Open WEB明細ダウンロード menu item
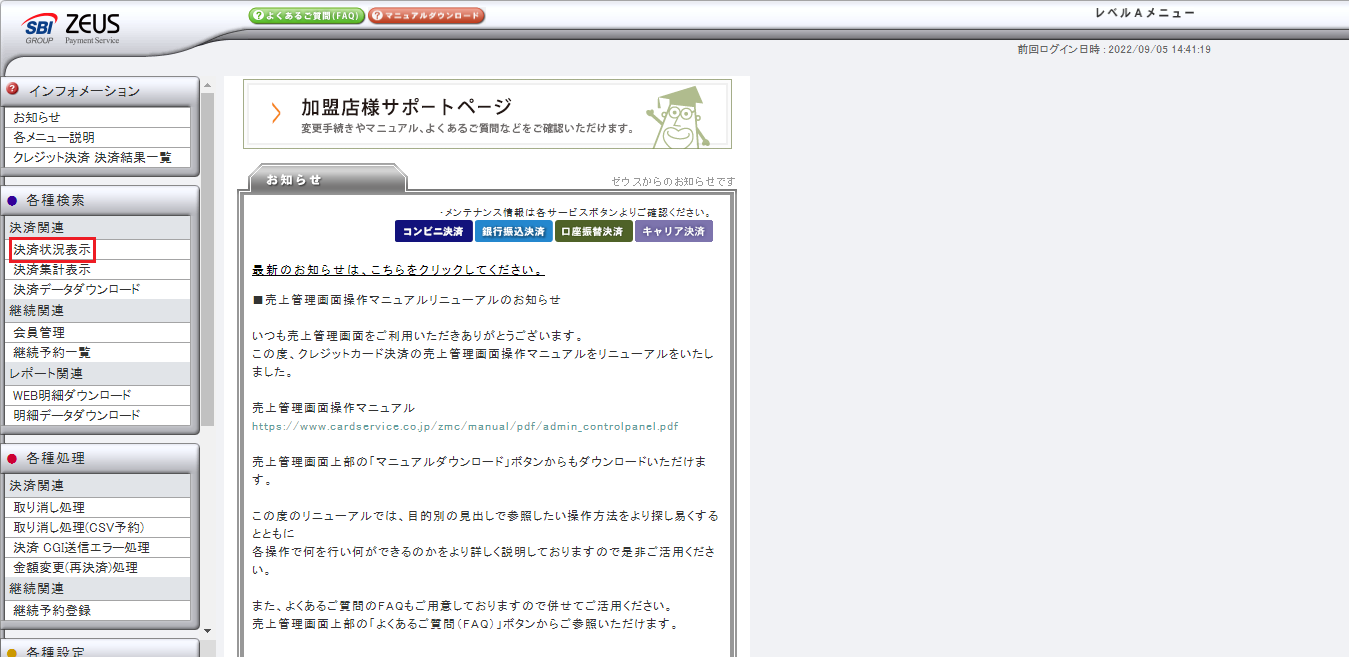The width and height of the screenshot is (1349, 657). (72, 395)
